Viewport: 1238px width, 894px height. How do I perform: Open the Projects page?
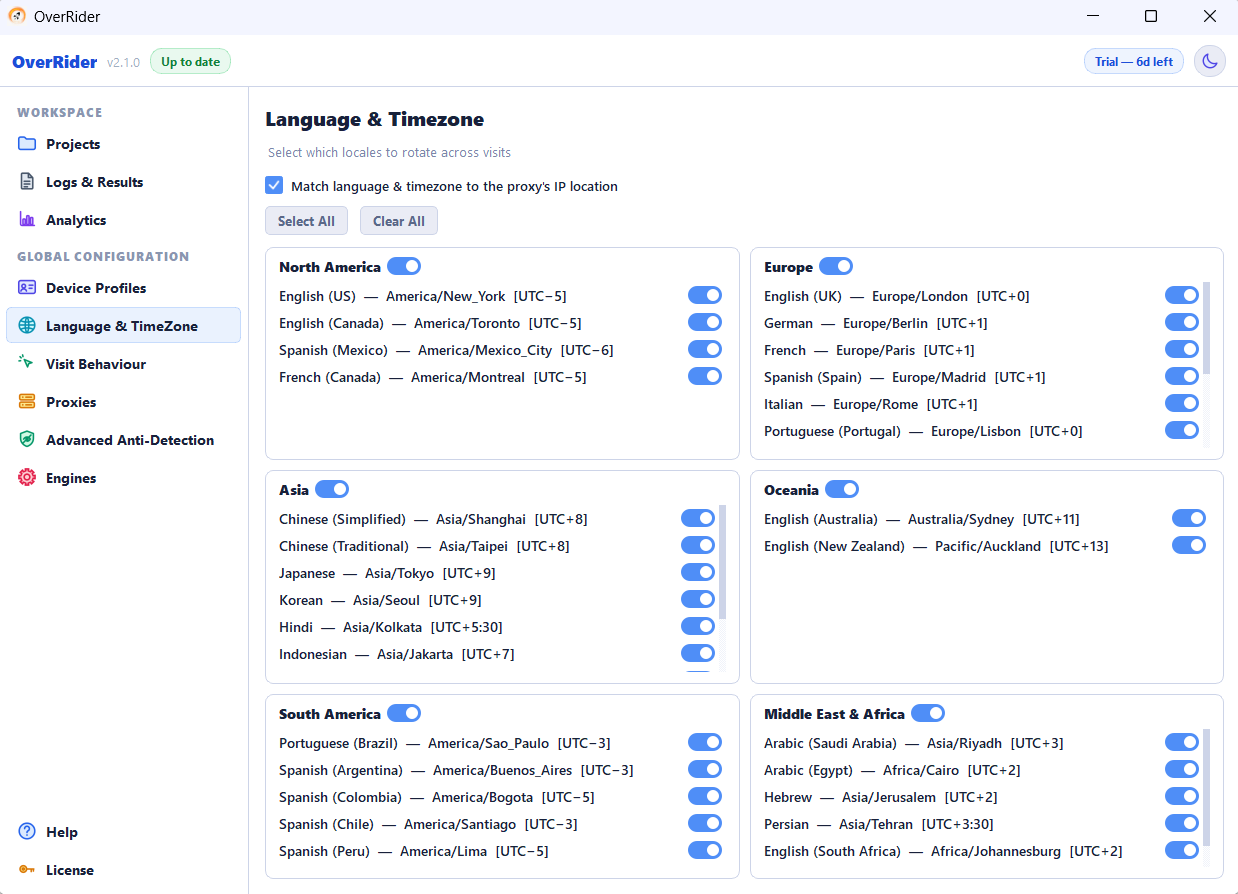pyautogui.click(x=123, y=144)
